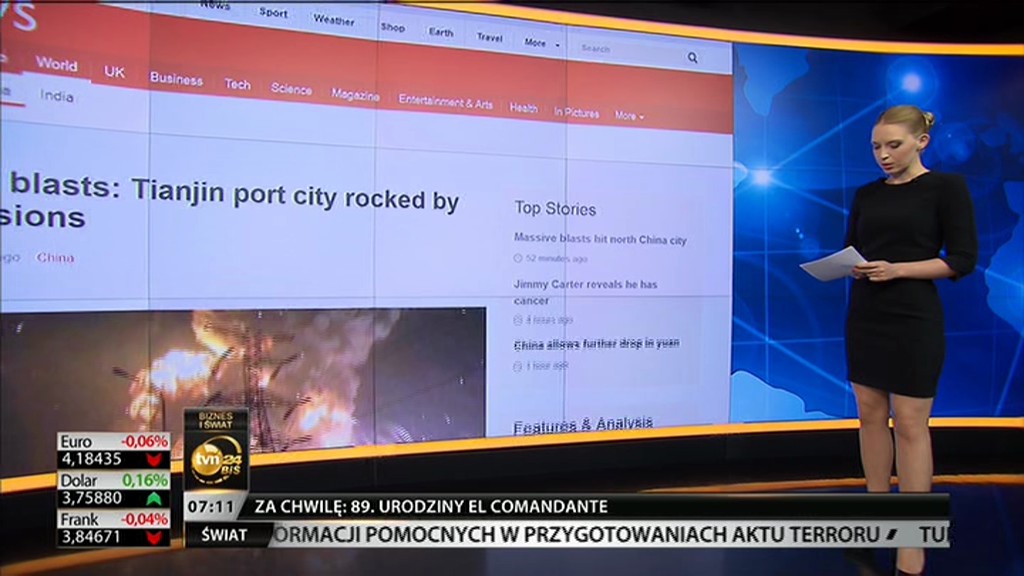Open the Sport section
This screenshot has width=1024, height=576.
pos(273,12)
